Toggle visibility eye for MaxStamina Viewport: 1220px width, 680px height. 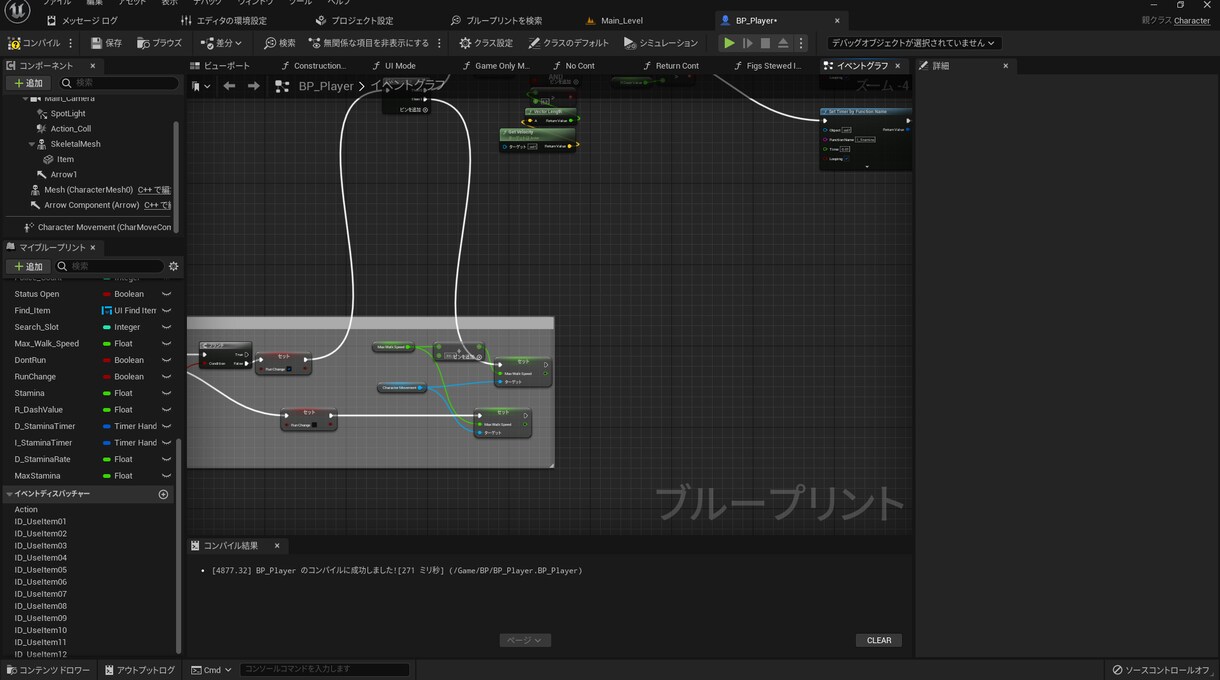point(166,476)
